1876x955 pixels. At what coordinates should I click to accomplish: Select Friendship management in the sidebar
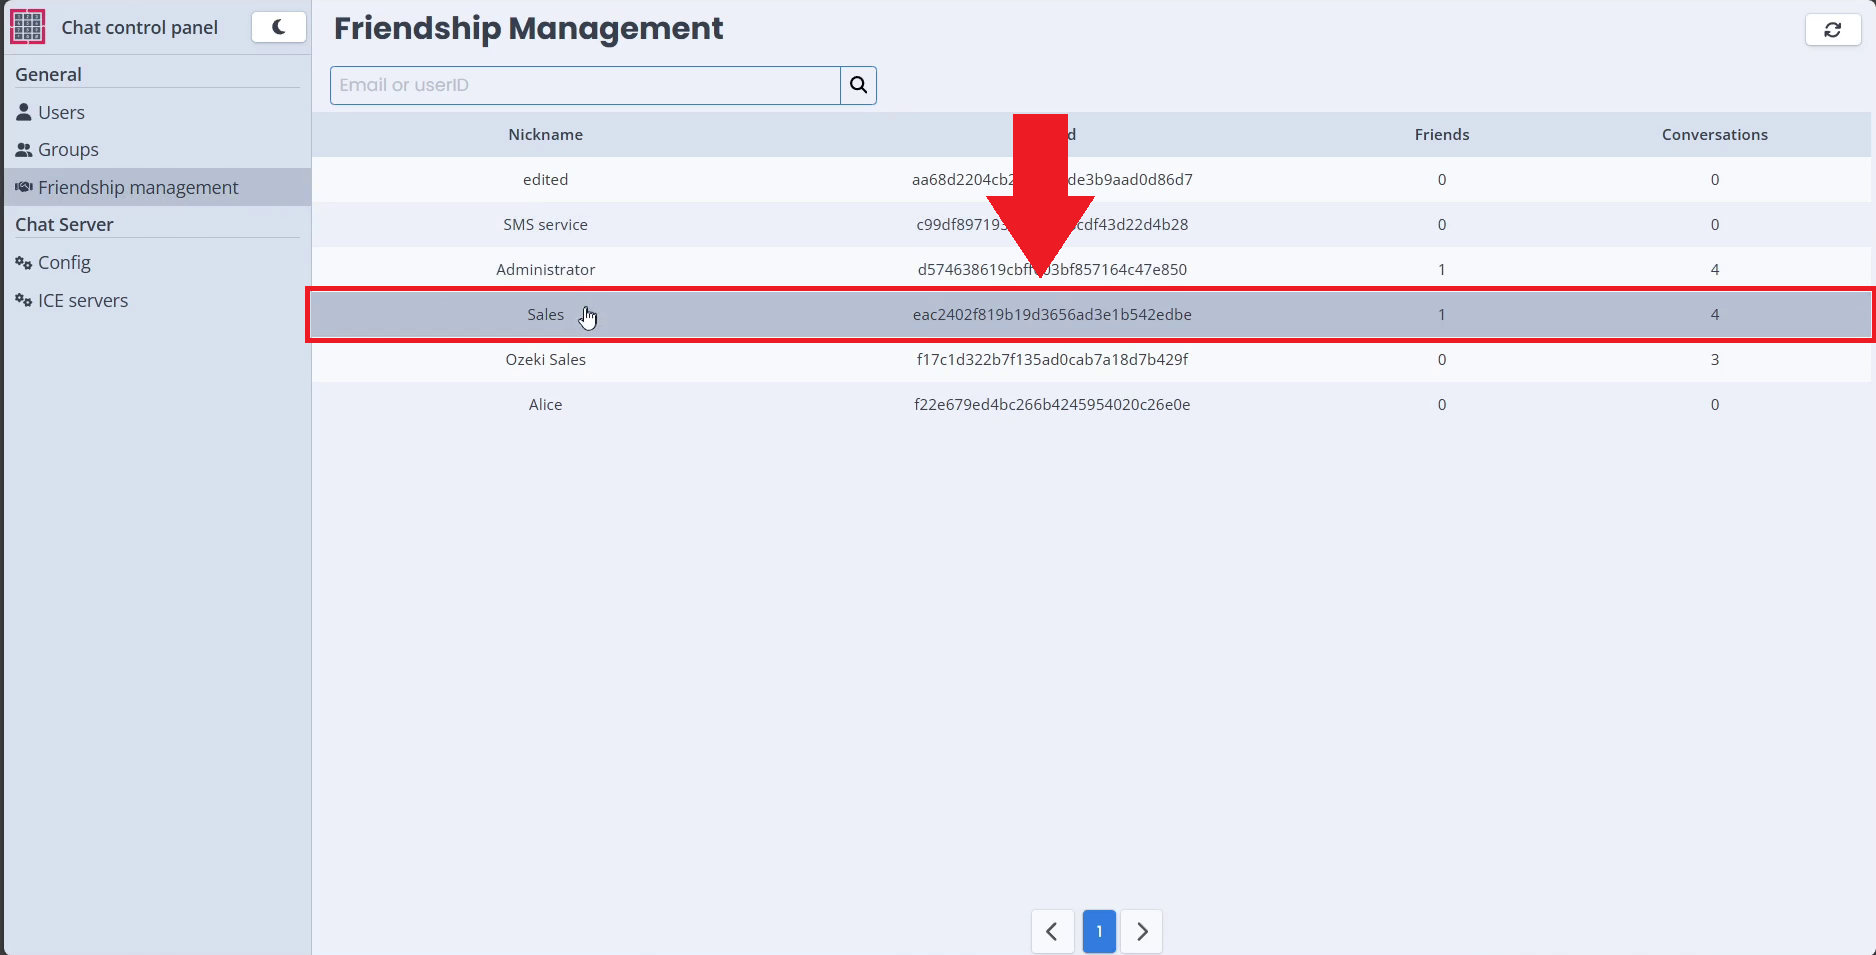pyautogui.click(x=137, y=187)
